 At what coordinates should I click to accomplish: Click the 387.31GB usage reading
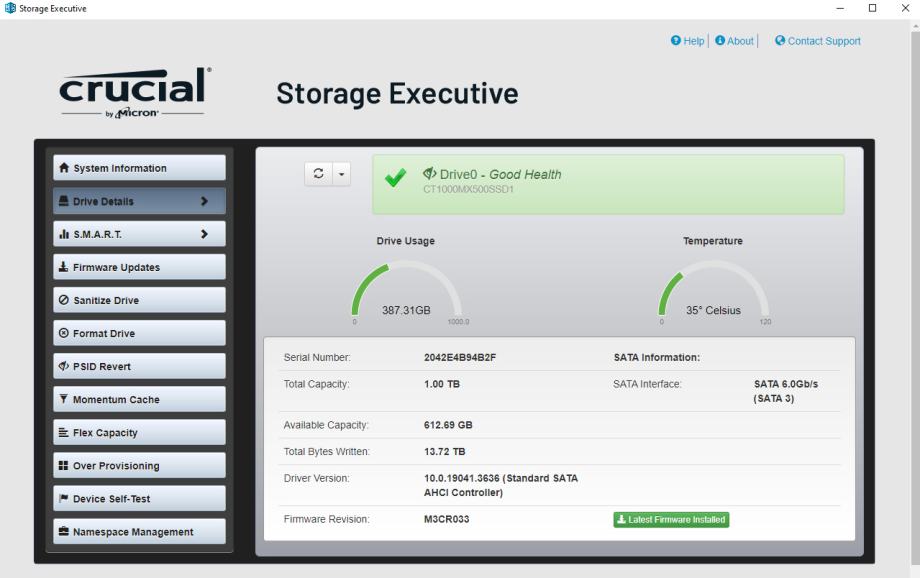(x=406, y=310)
